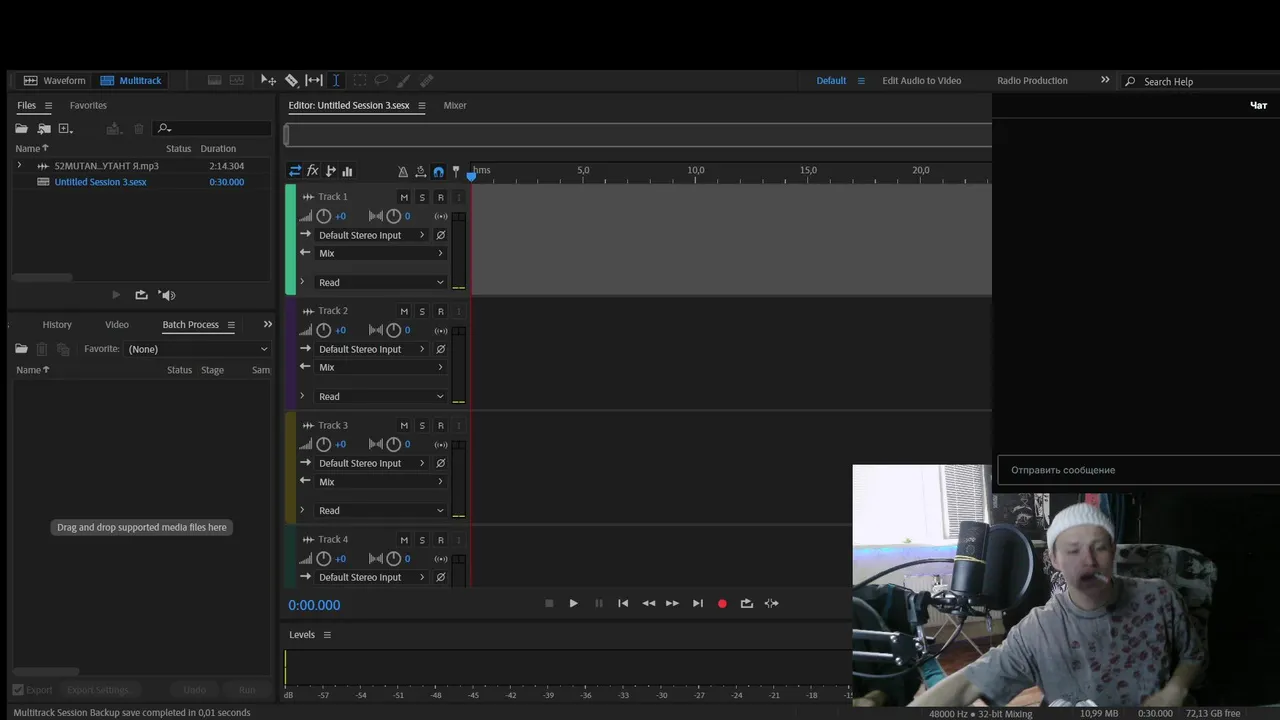Show the track Sends view
The height and width of the screenshot is (720, 1280).
331,171
